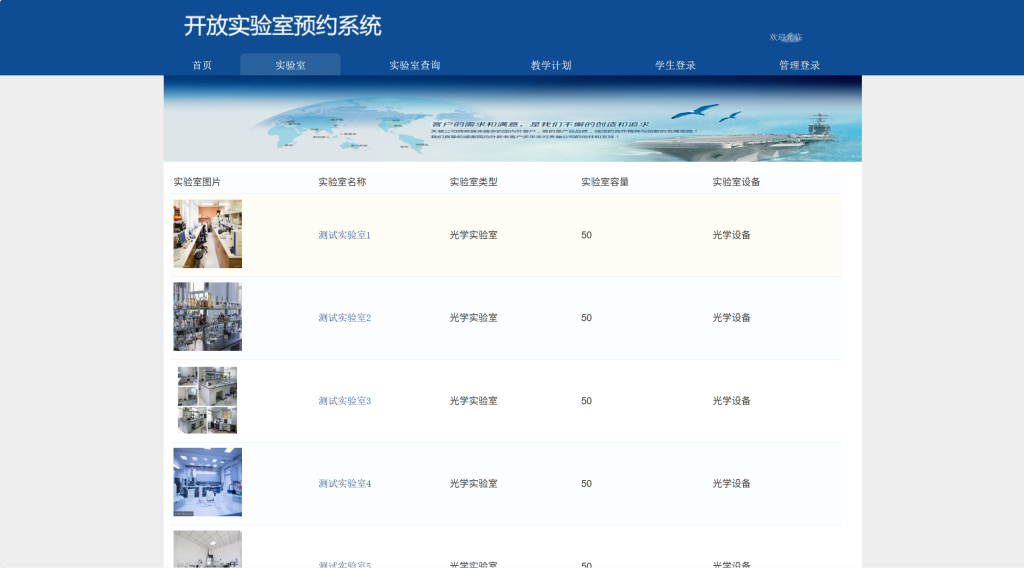This screenshot has height=568, width=1024.
Task: Click the 欢迎光临 welcome text
Action: tap(786, 37)
